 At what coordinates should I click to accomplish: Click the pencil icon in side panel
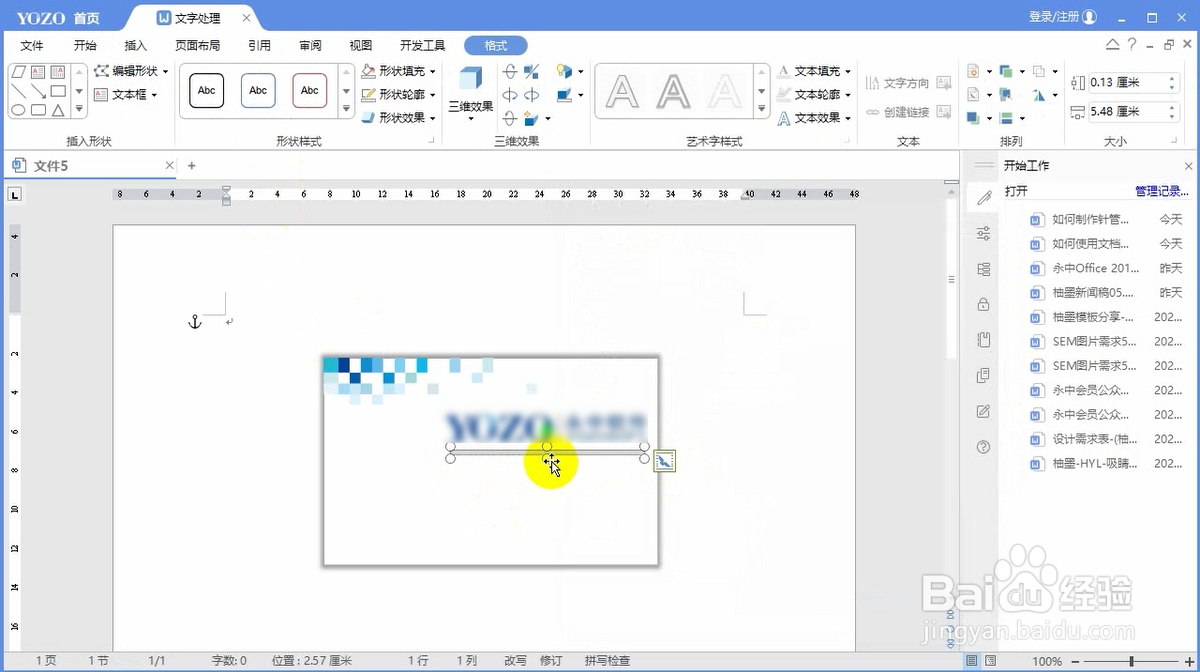983,198
